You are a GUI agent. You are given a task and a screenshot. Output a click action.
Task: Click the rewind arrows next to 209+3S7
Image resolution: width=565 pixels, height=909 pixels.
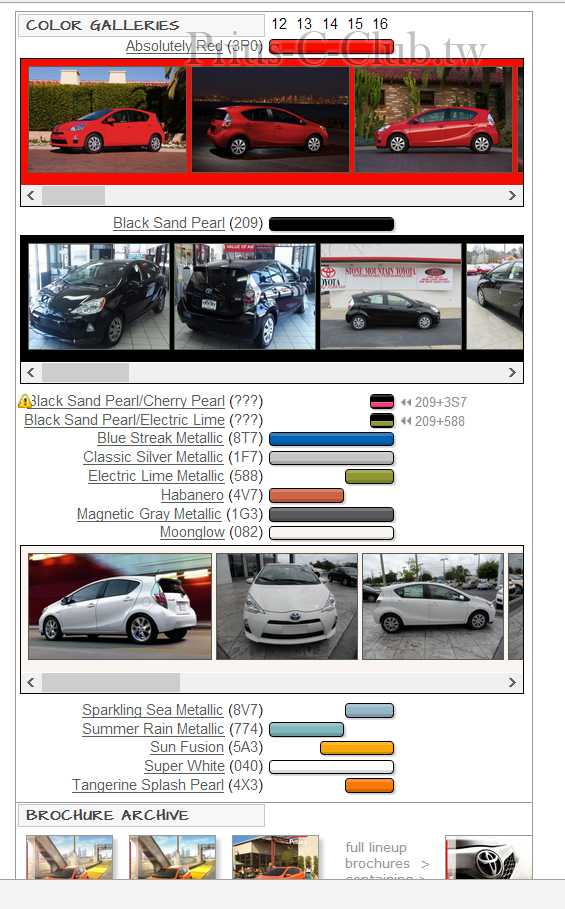(406, 402)
